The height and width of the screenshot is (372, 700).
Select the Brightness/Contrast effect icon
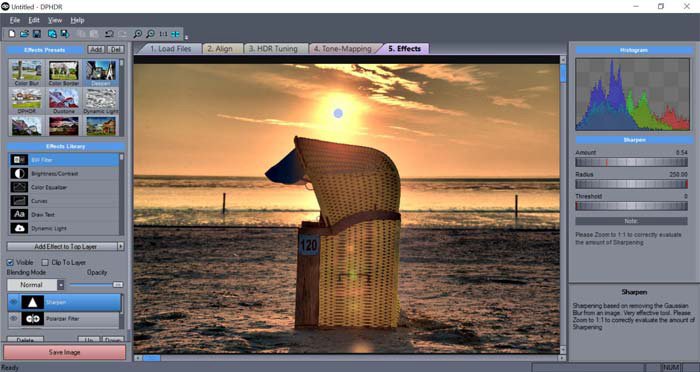(19, 173)
